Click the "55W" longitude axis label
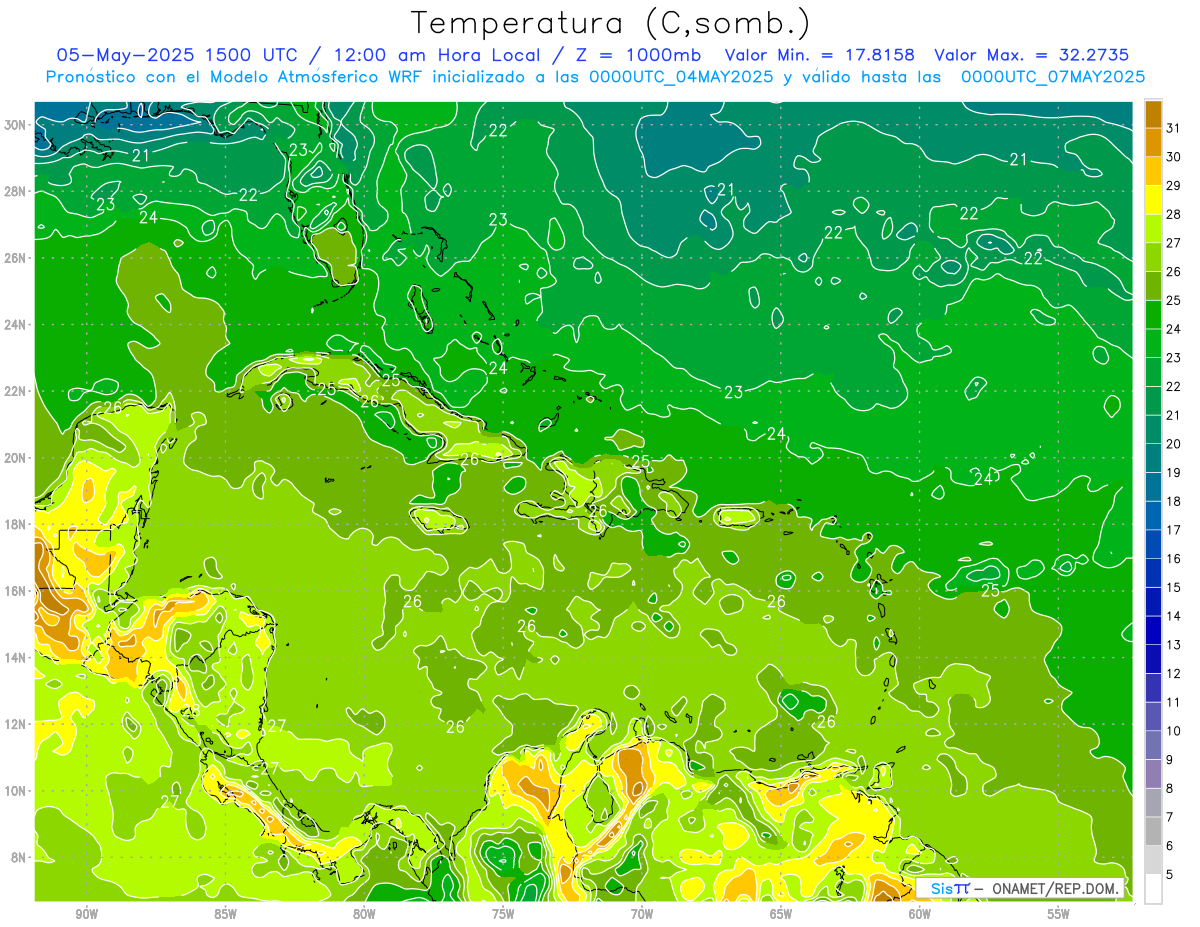The image size is (1200, 927). [x=1058, y=914]
